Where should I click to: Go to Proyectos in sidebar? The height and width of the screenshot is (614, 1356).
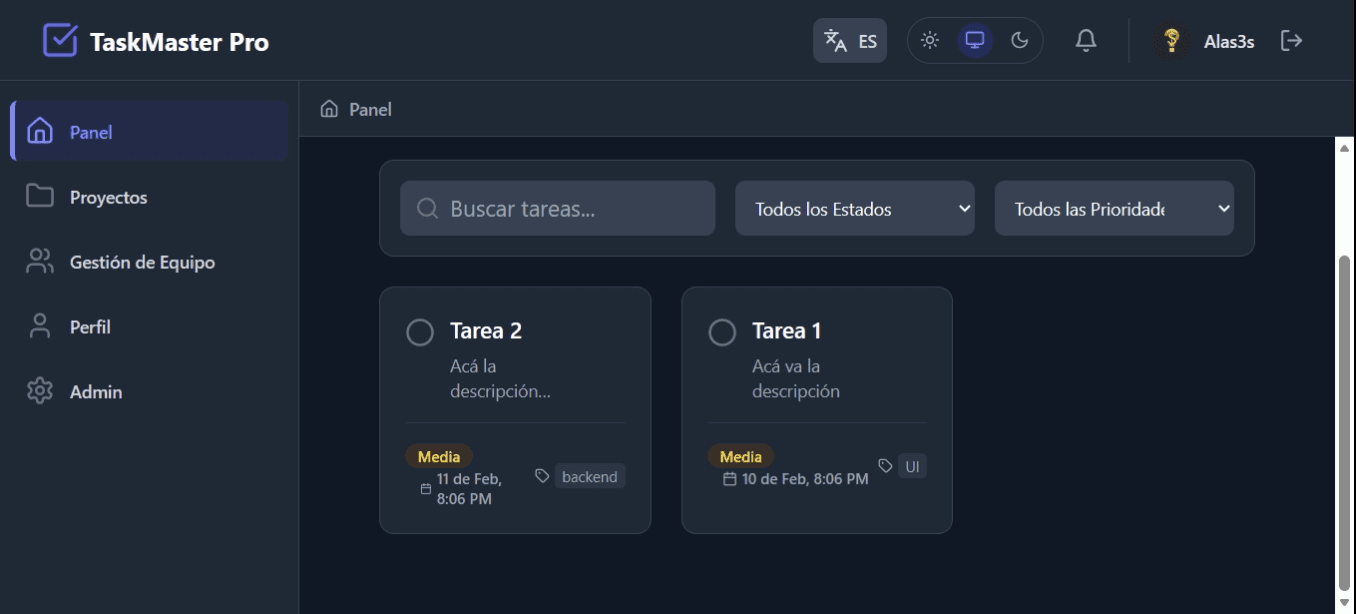coord(108,197)
